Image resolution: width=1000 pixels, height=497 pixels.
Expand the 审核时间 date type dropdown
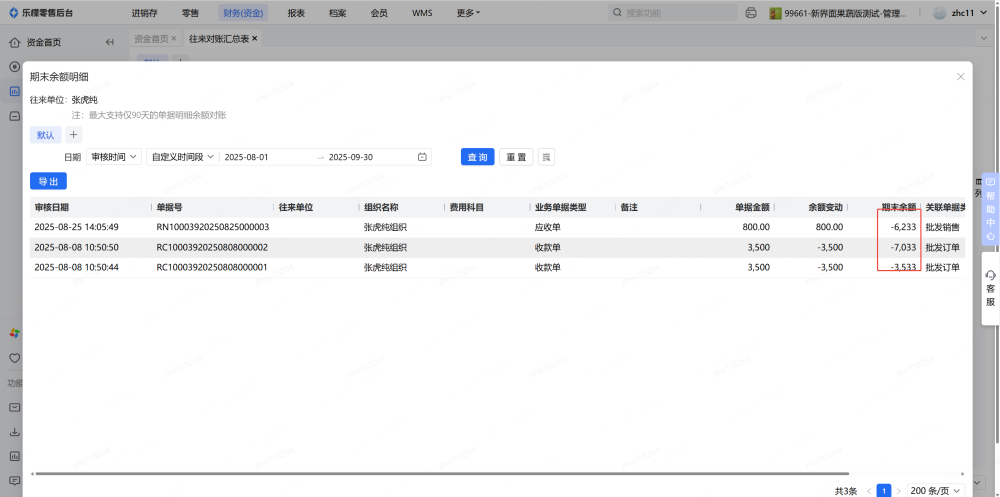[x=114, y=157]
